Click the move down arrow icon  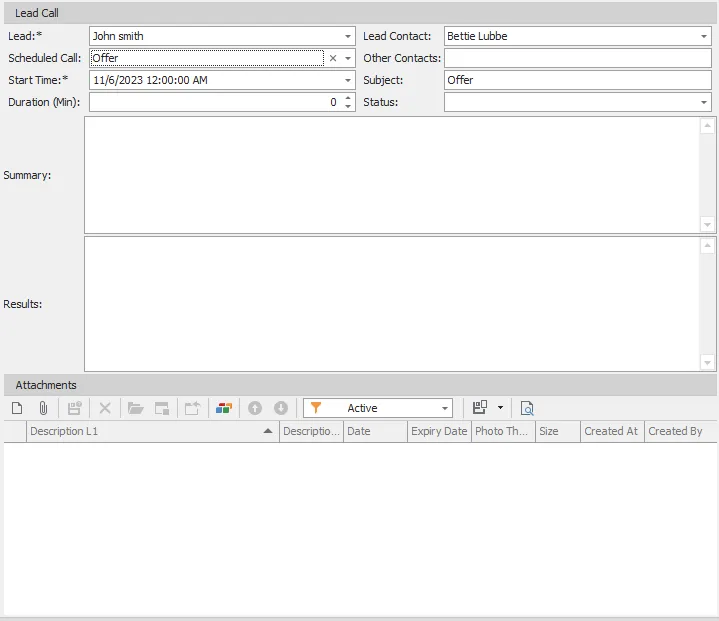281,408
